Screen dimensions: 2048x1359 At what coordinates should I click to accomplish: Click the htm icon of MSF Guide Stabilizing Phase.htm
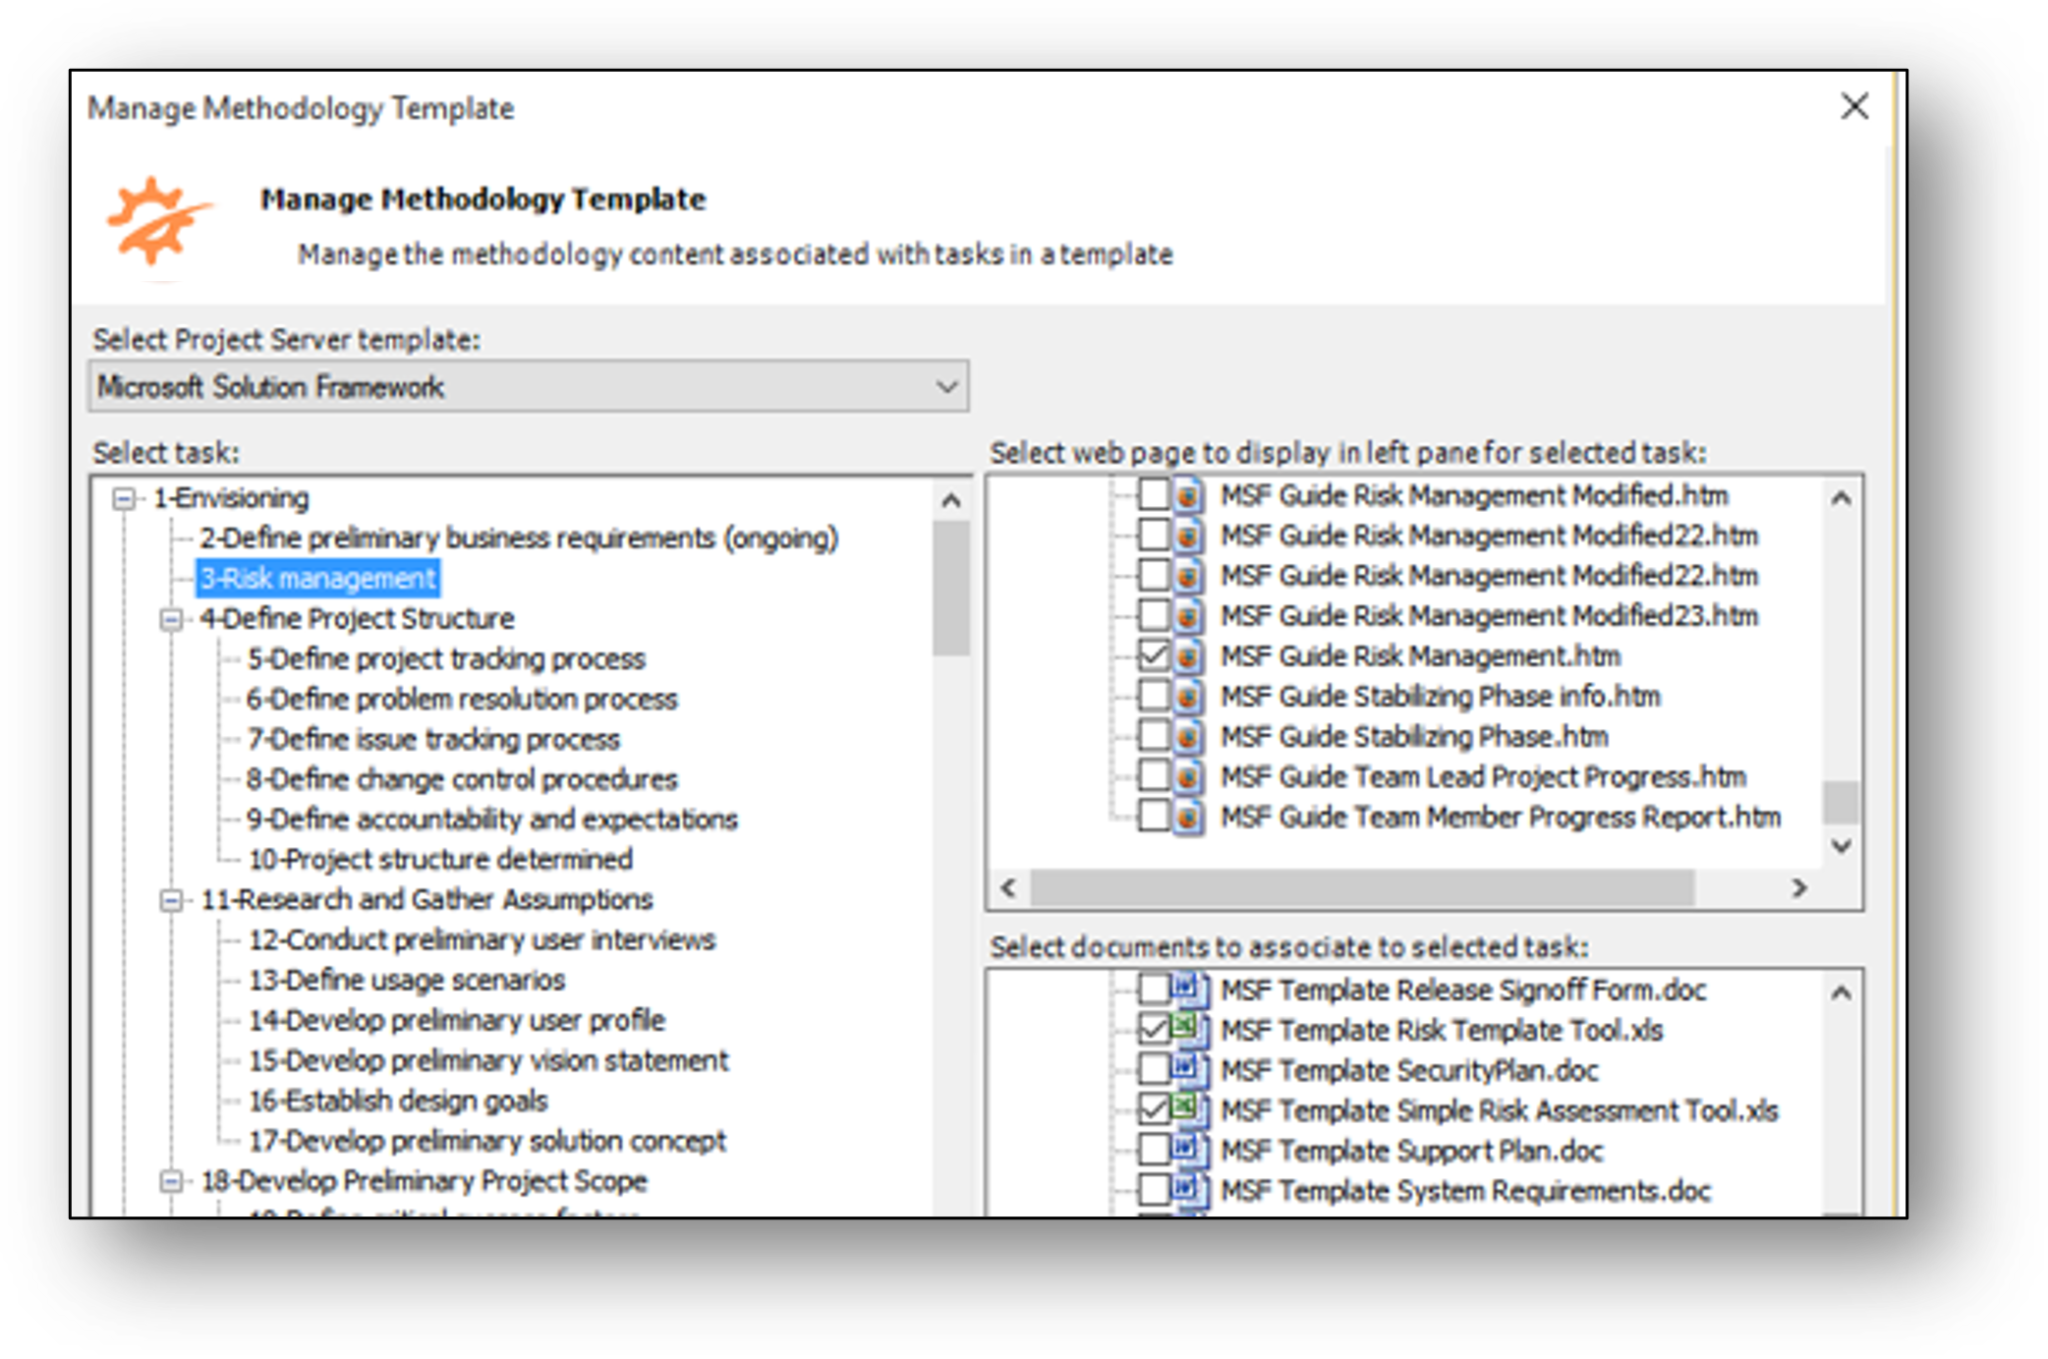point(1187,737)
